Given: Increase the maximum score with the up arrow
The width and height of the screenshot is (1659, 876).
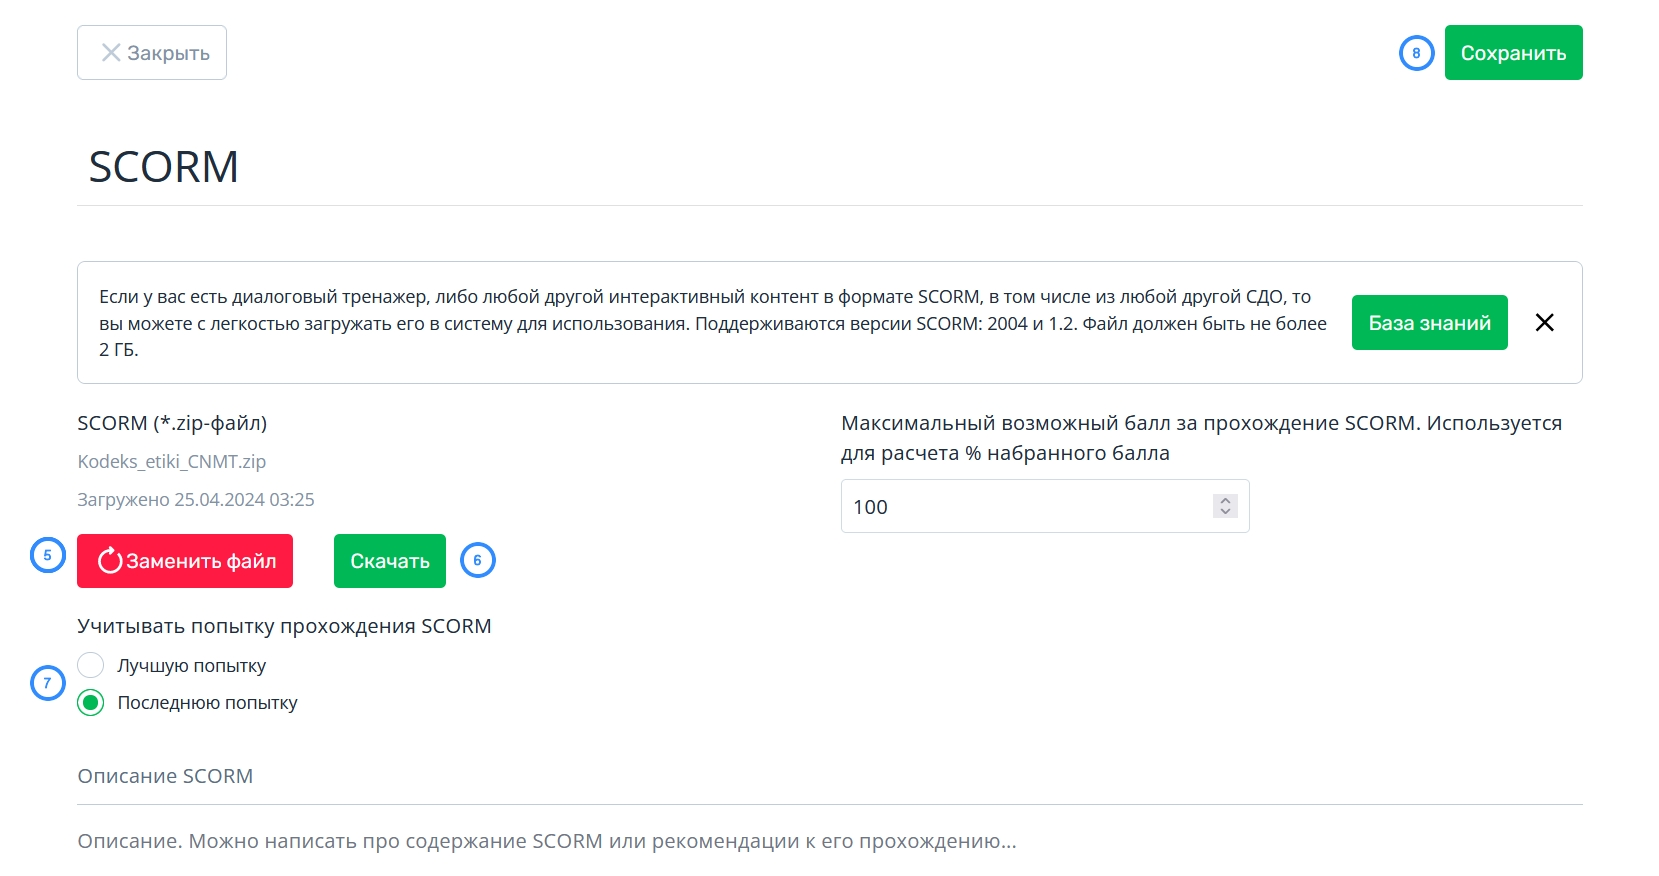Looking at the screenshot, I should tap(1225, 500).
